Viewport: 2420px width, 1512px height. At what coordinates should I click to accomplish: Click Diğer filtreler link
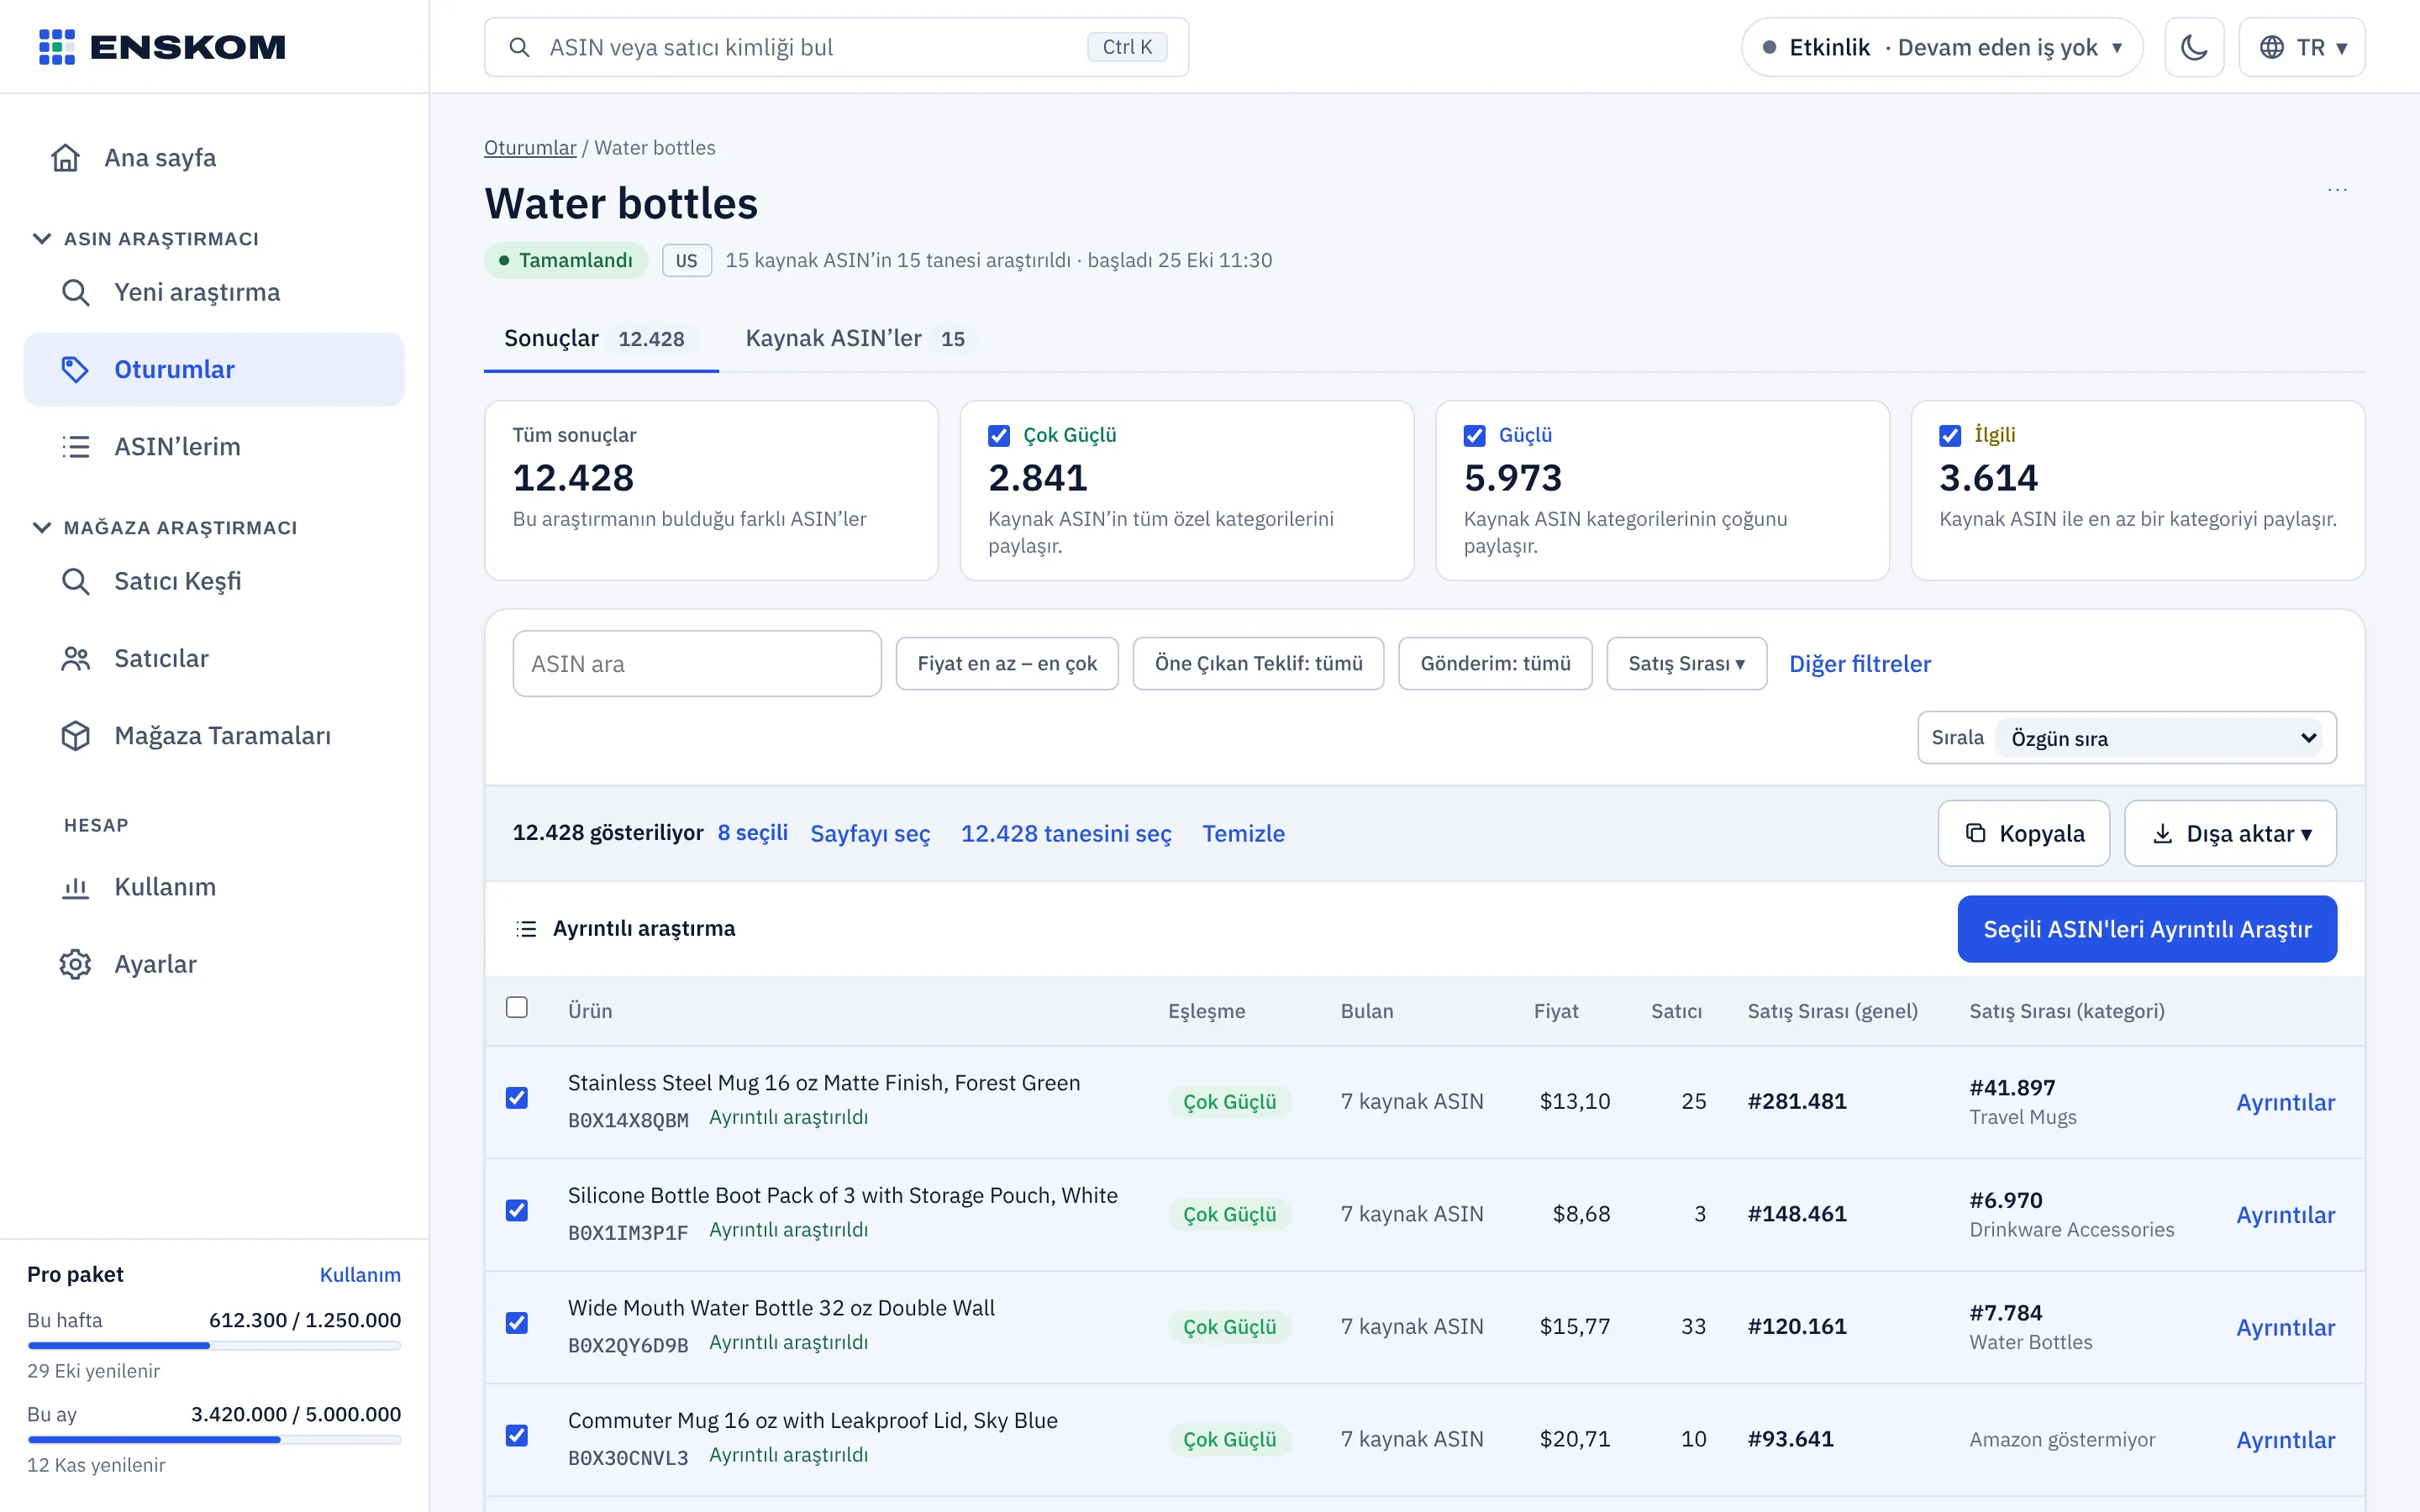pyautogui.click(x=1859, y=663)
